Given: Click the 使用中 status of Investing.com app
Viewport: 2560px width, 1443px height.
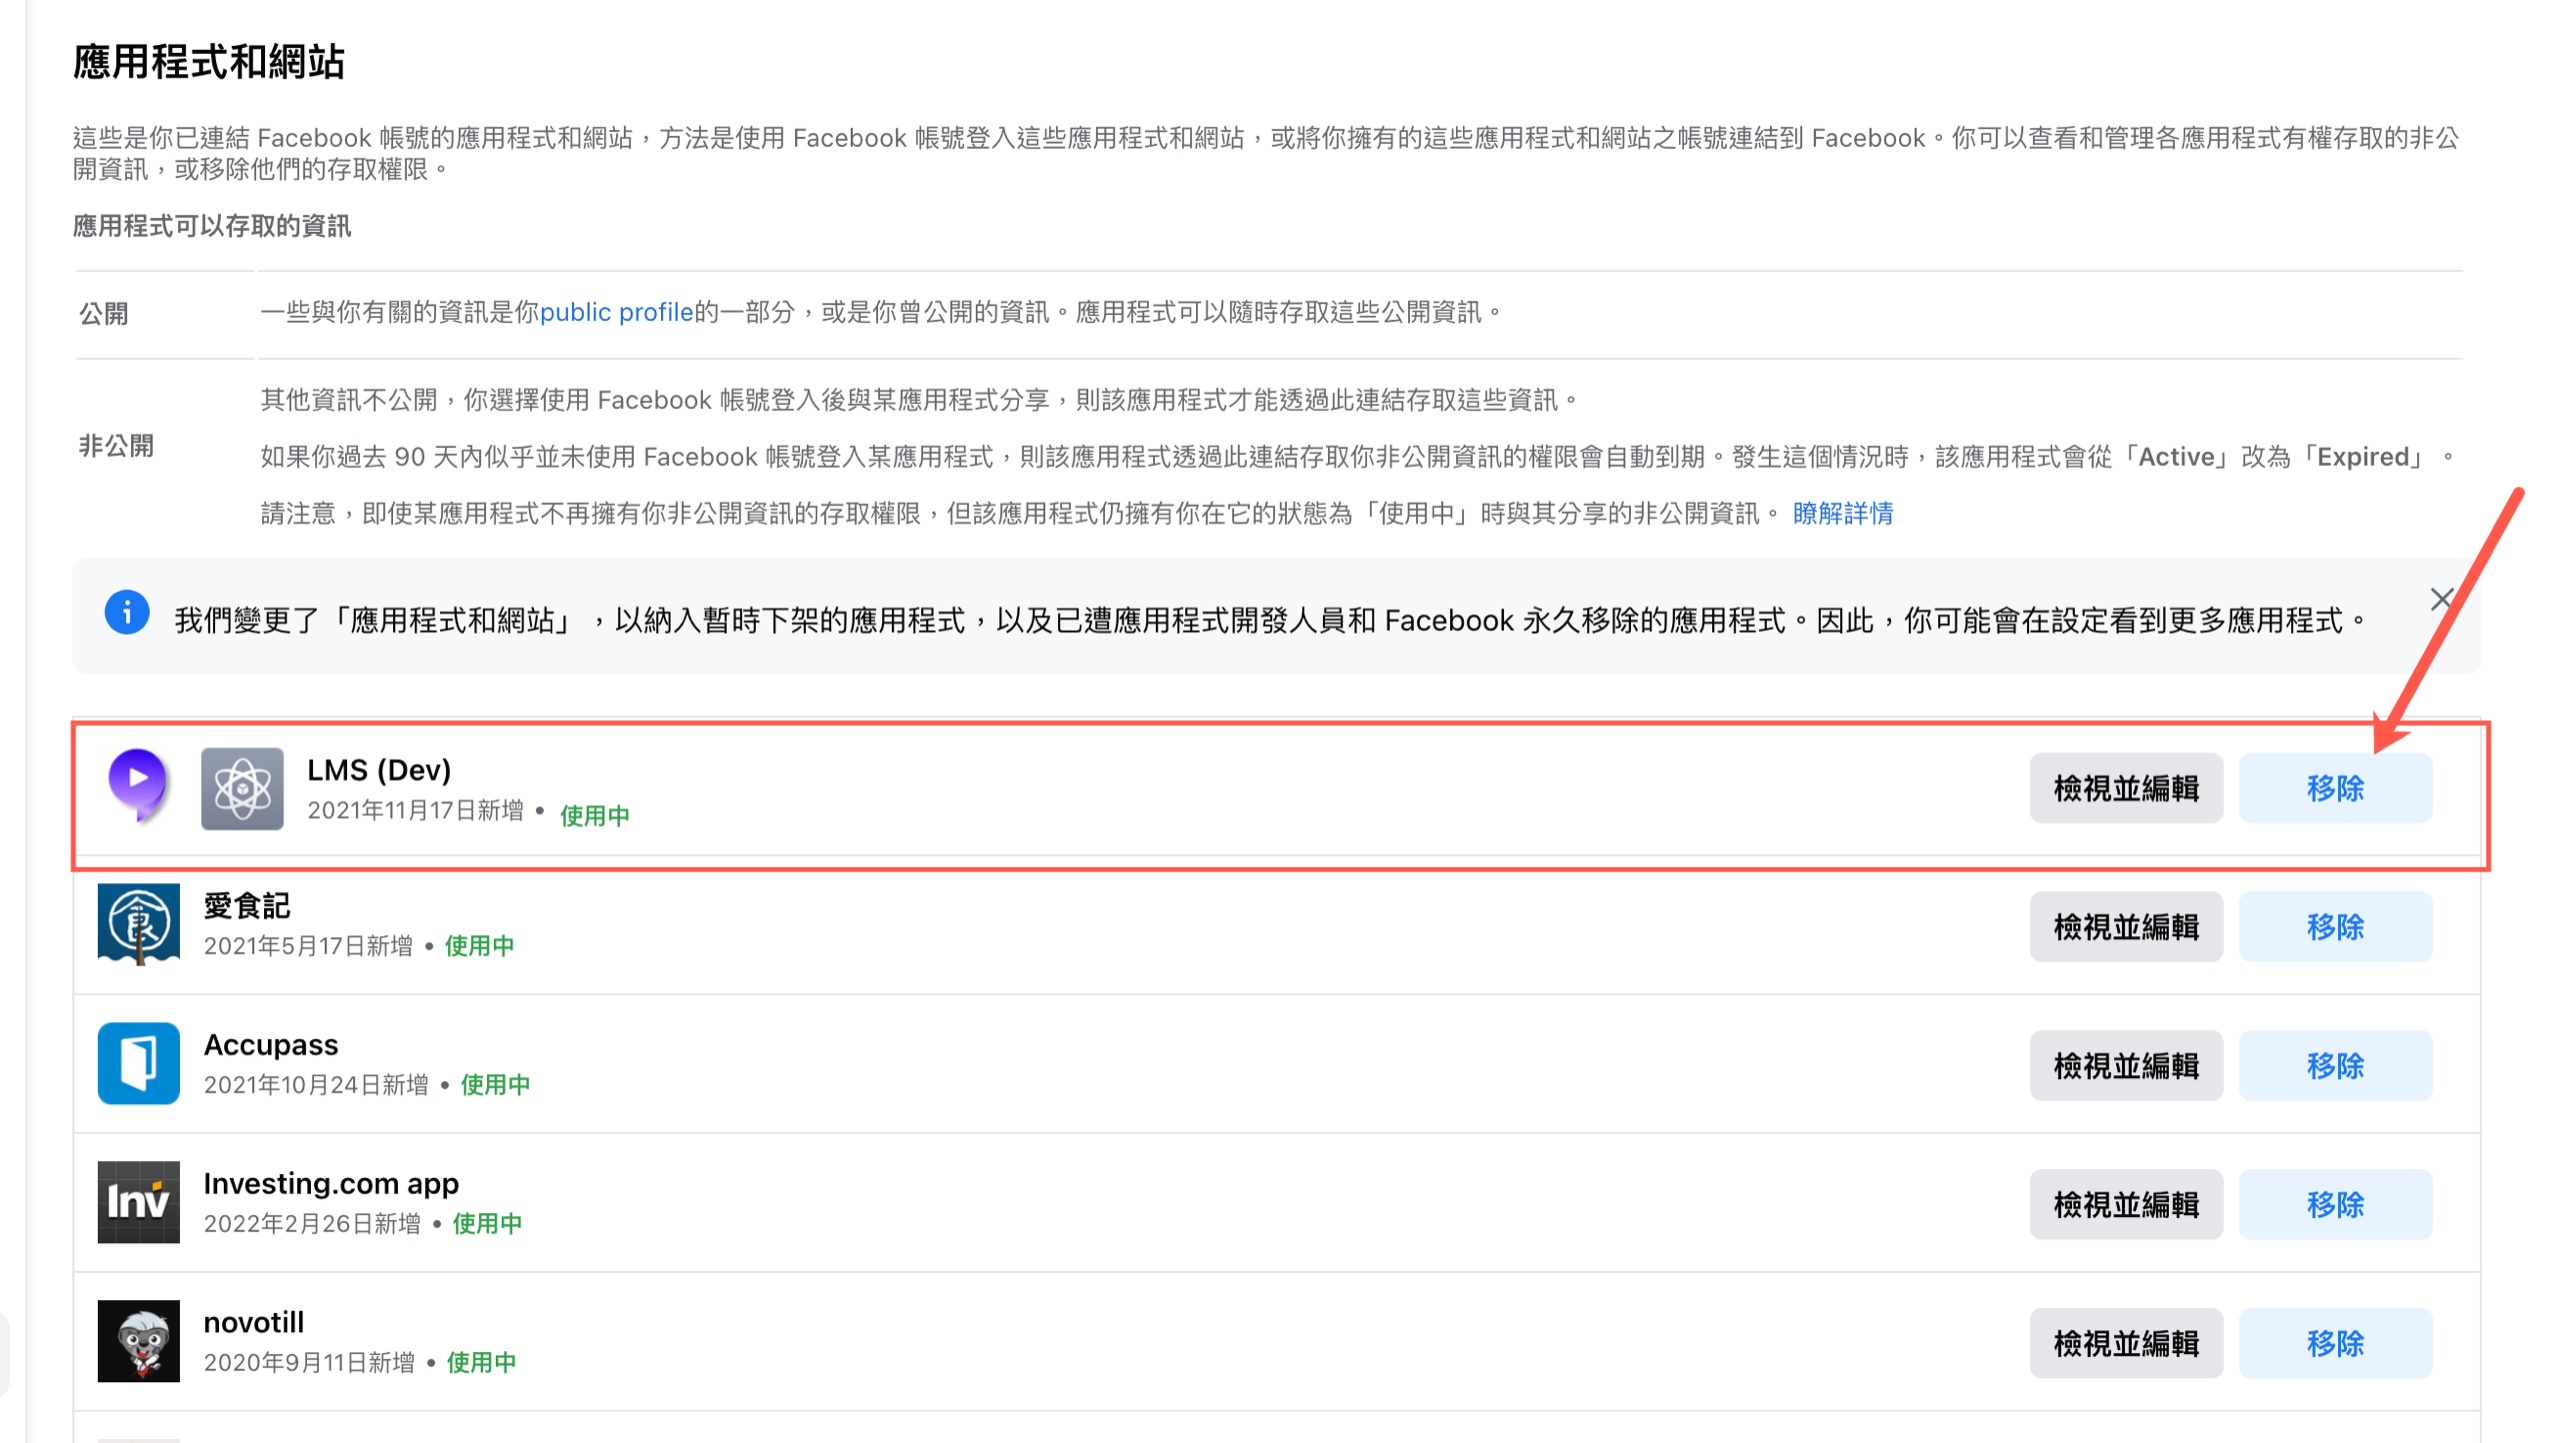Looking at the screenshot, I should [488, 1224].
